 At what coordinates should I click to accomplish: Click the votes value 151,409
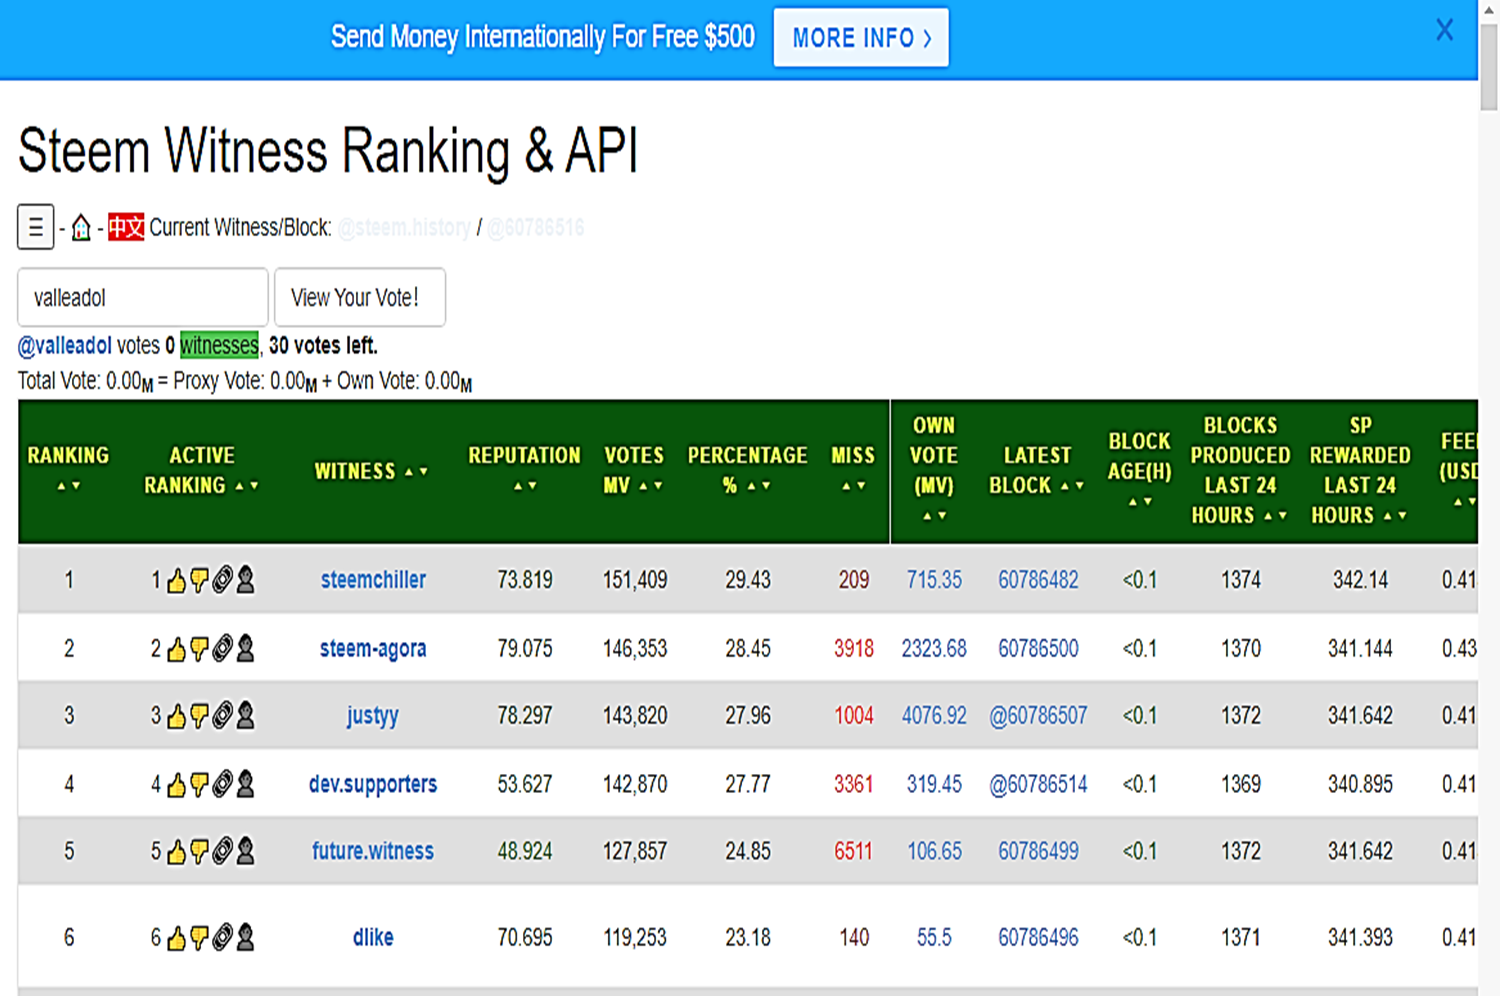[x=635, y=580]
